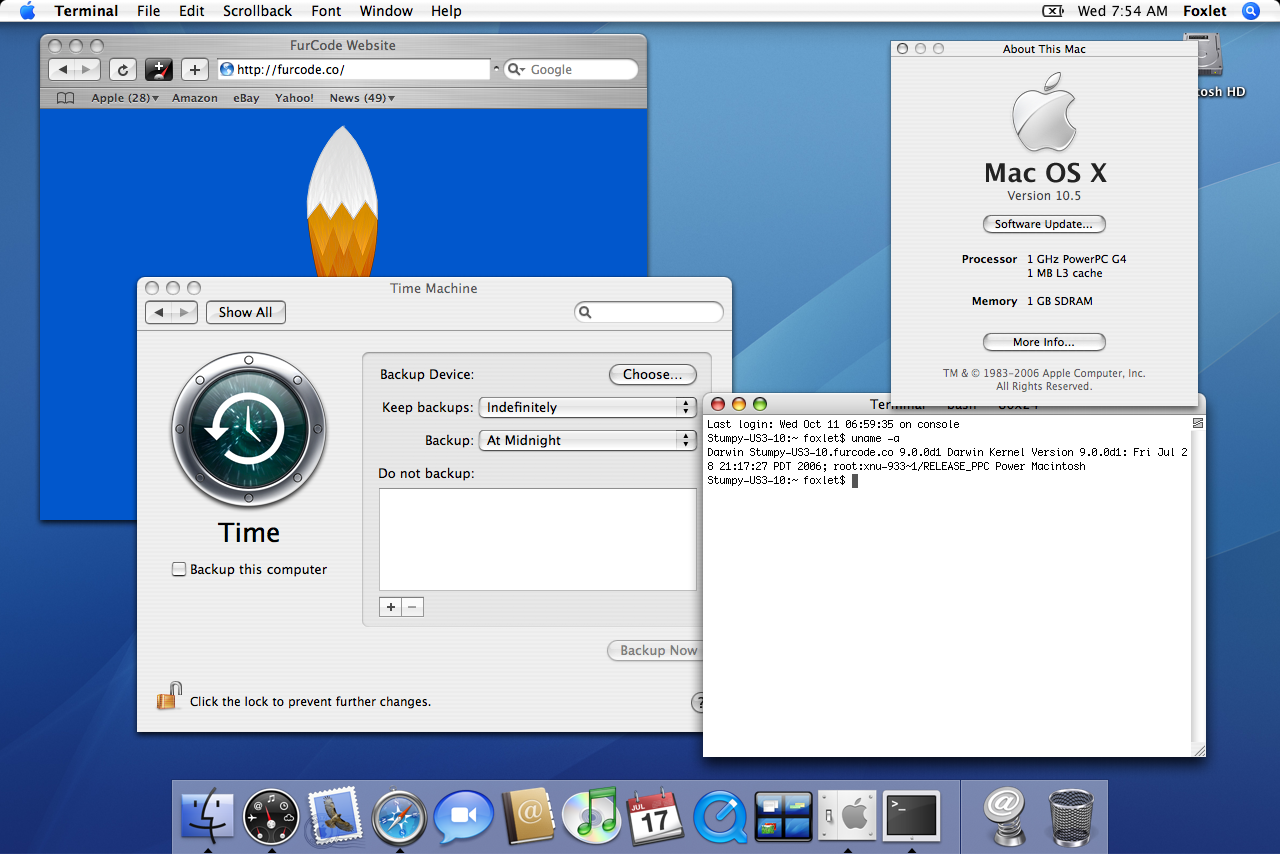Open the Help menu

pyautogui.click(x=446, y=11)
